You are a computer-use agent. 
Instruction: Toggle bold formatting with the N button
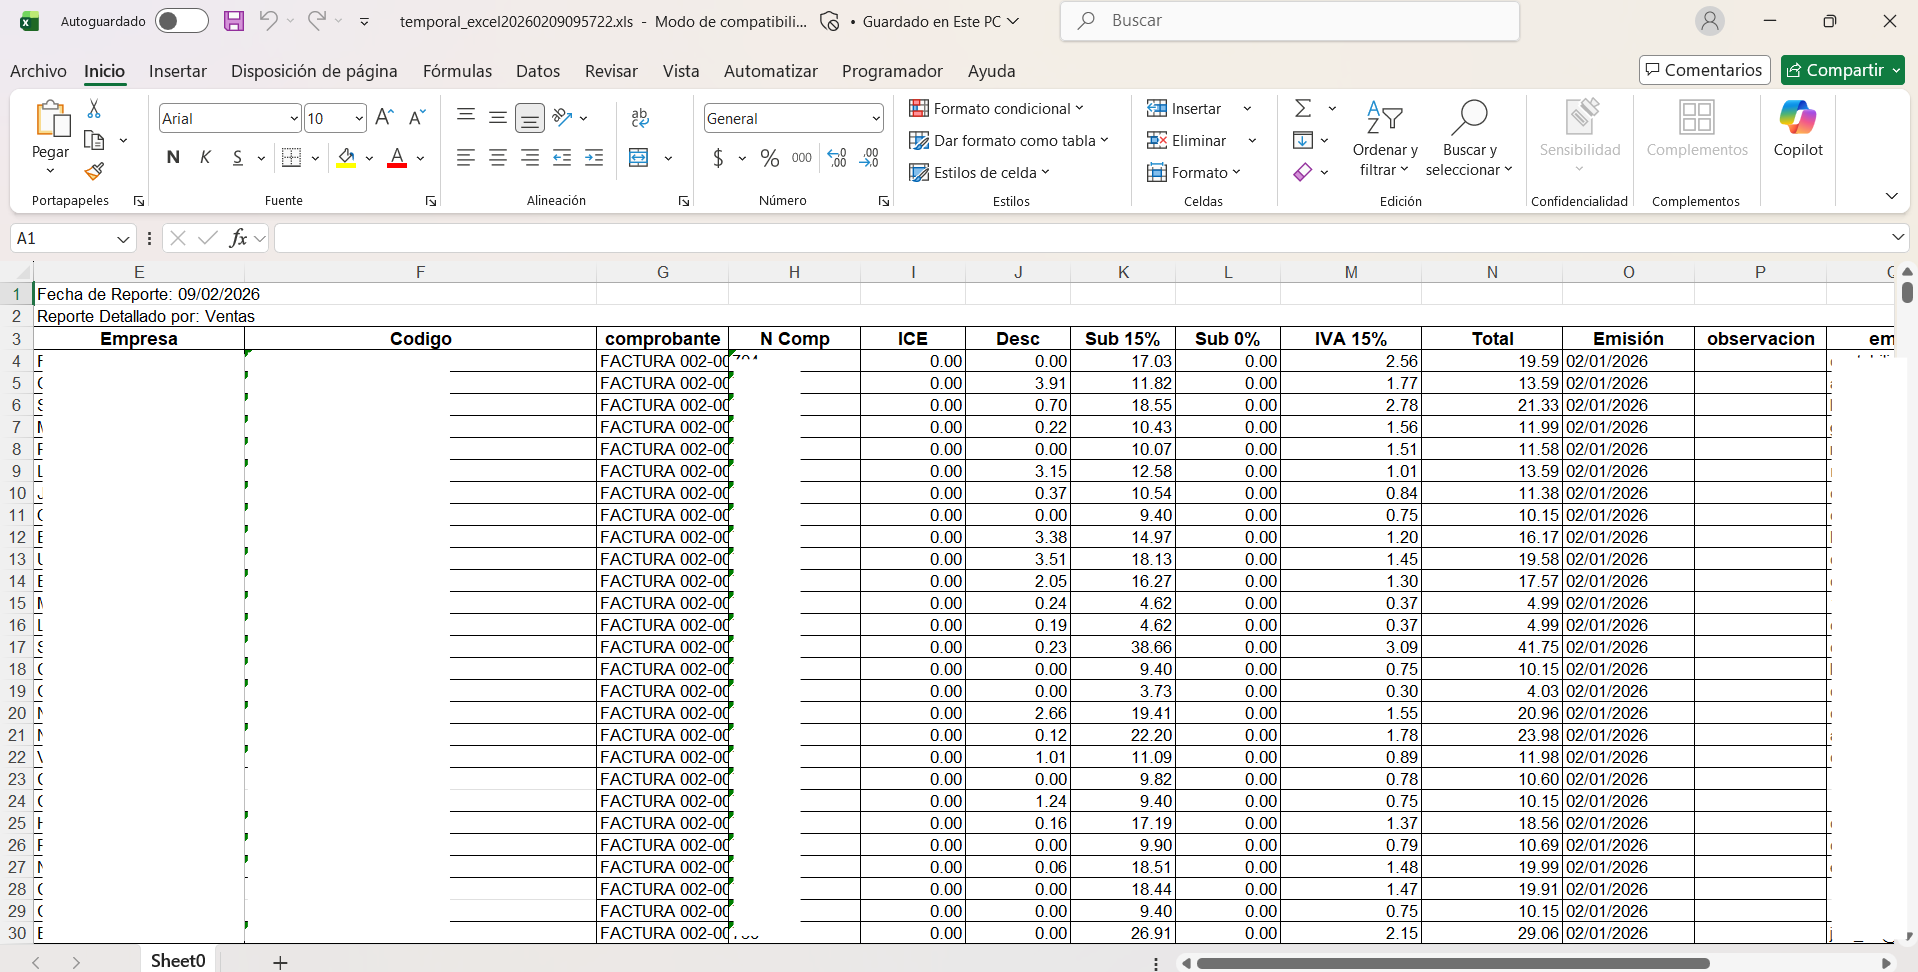[x=173, y=158]
